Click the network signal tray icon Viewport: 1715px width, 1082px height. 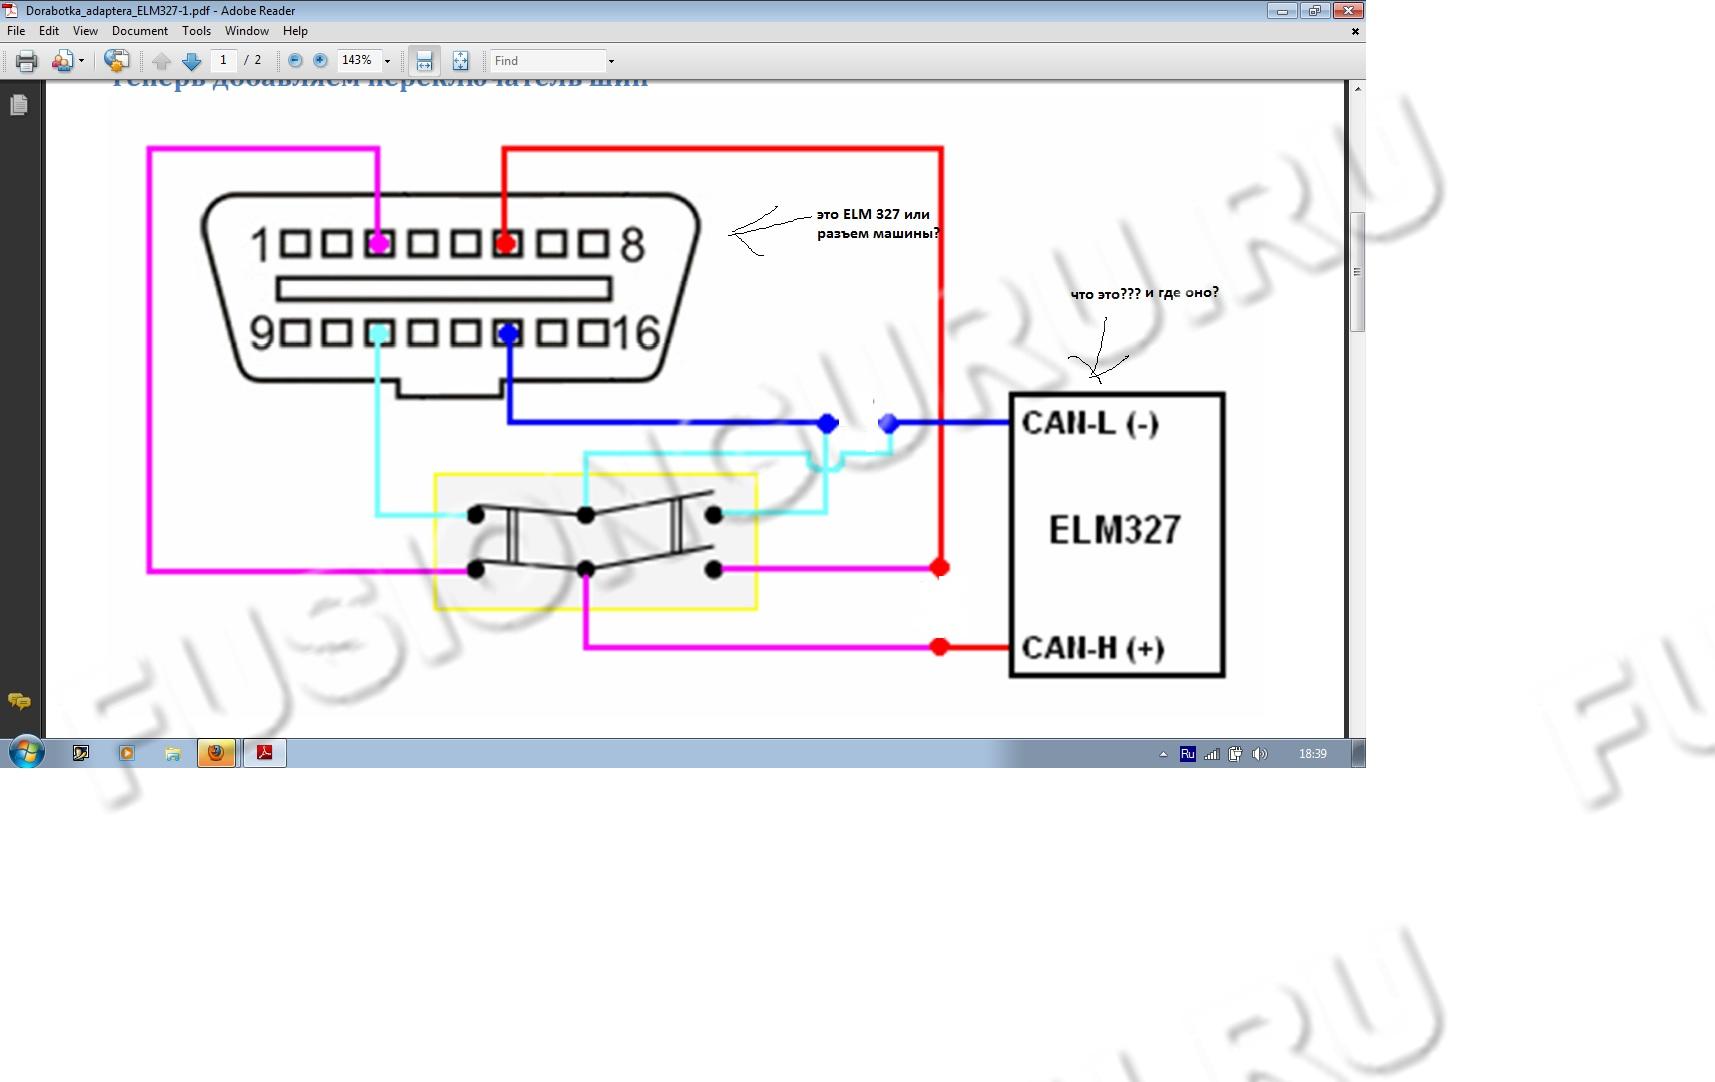pyautogui.click(x=1211, y=754)
